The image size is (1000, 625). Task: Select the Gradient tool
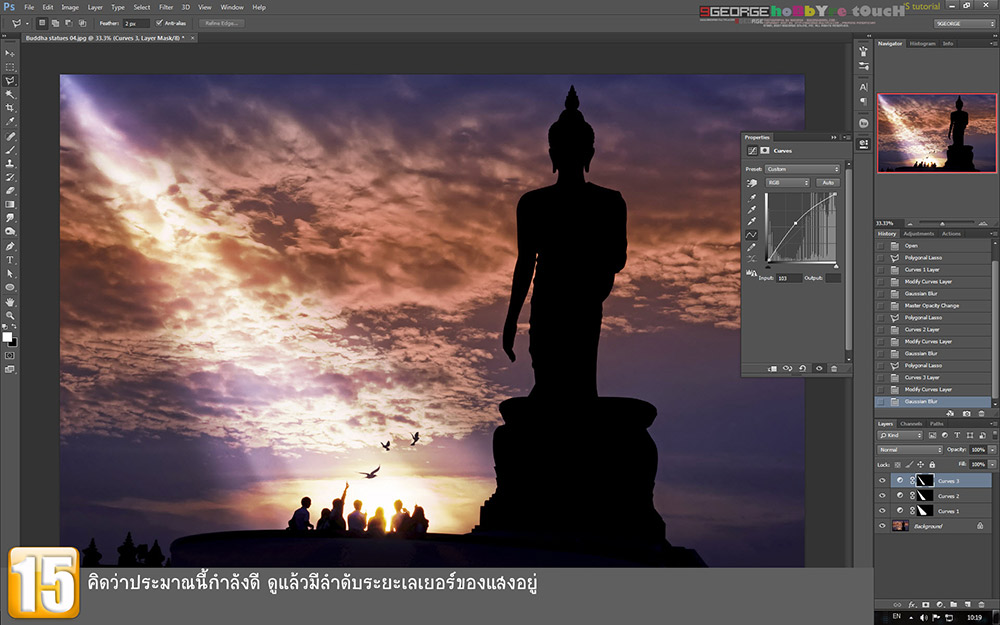10,204
